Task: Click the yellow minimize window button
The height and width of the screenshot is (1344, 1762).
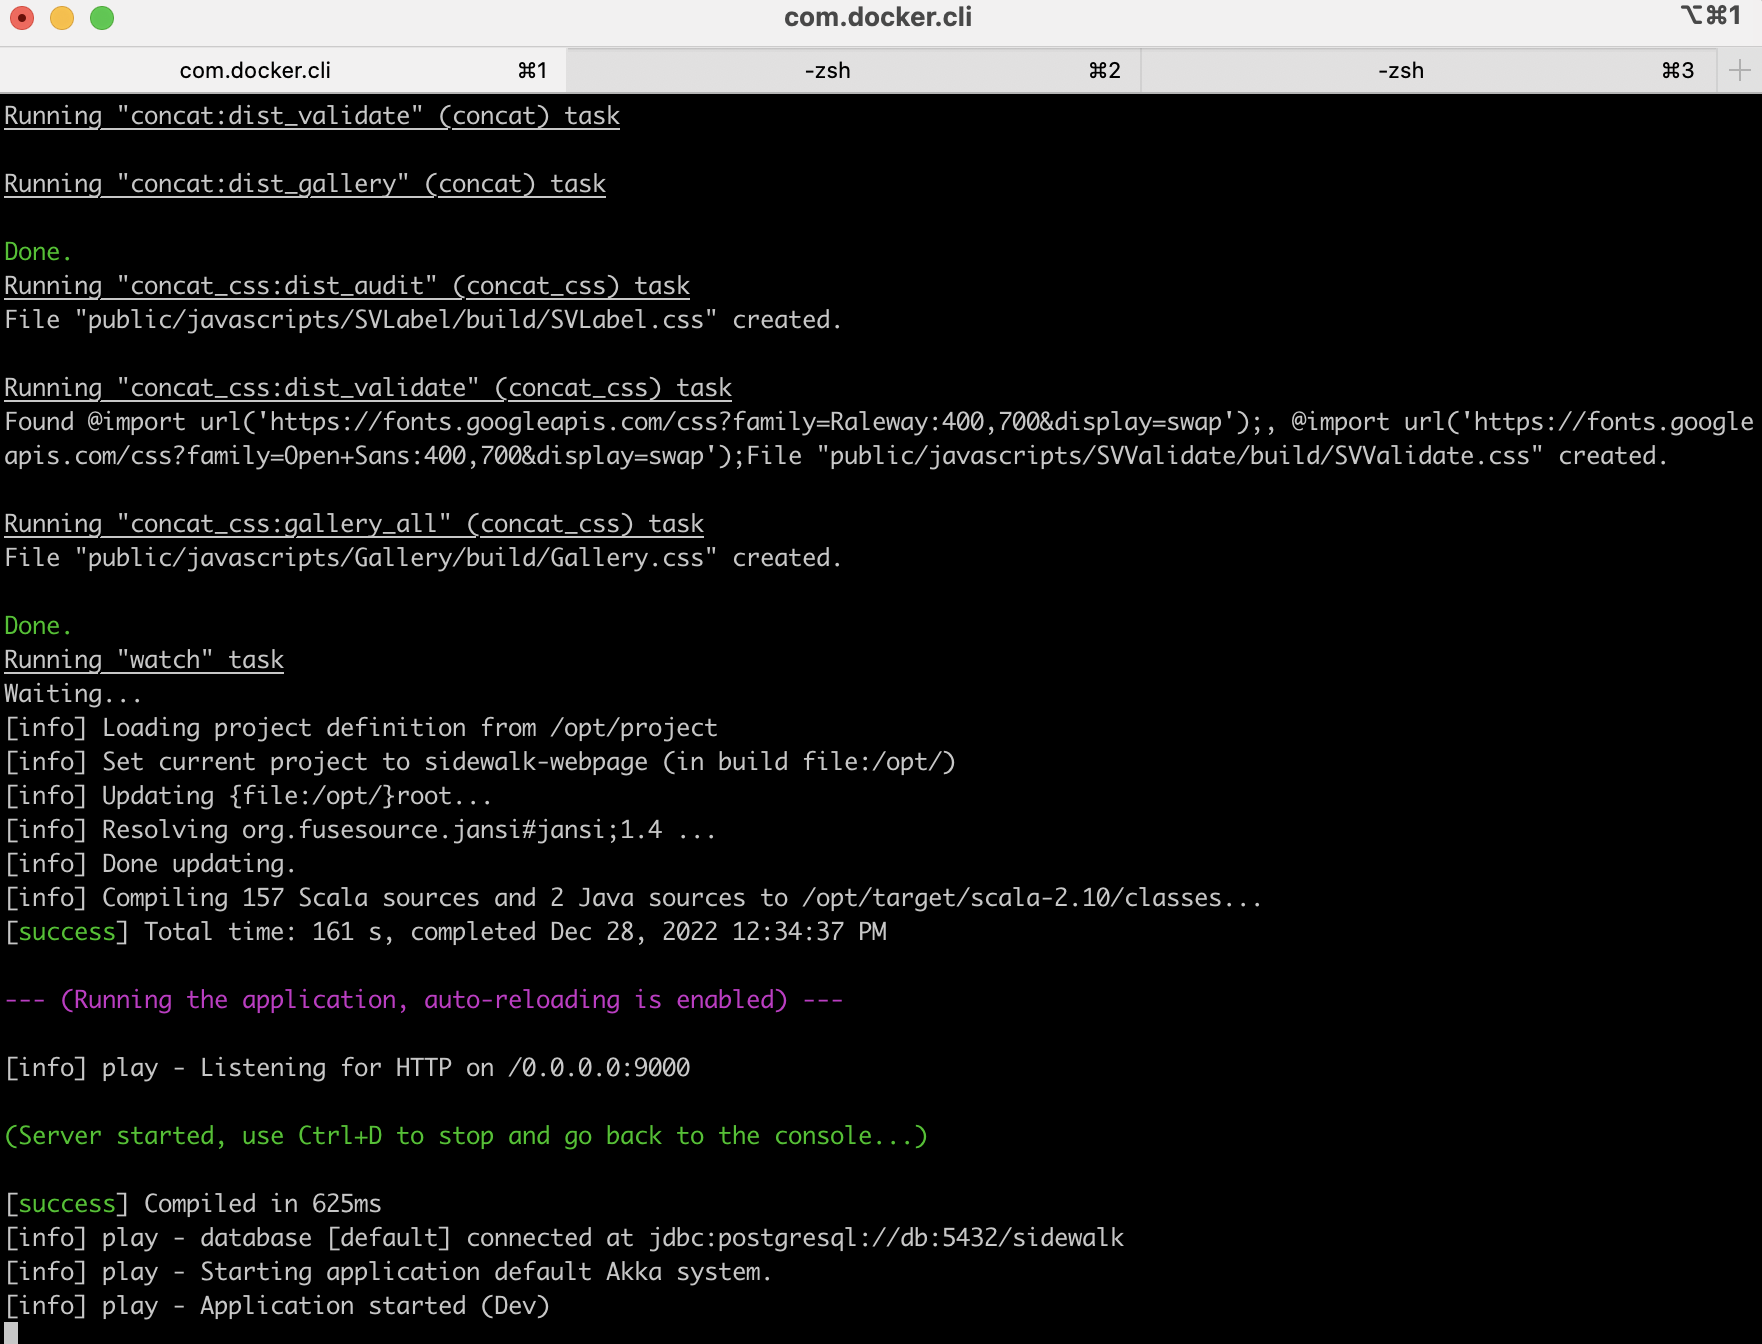Action: (x=62, y=17)
